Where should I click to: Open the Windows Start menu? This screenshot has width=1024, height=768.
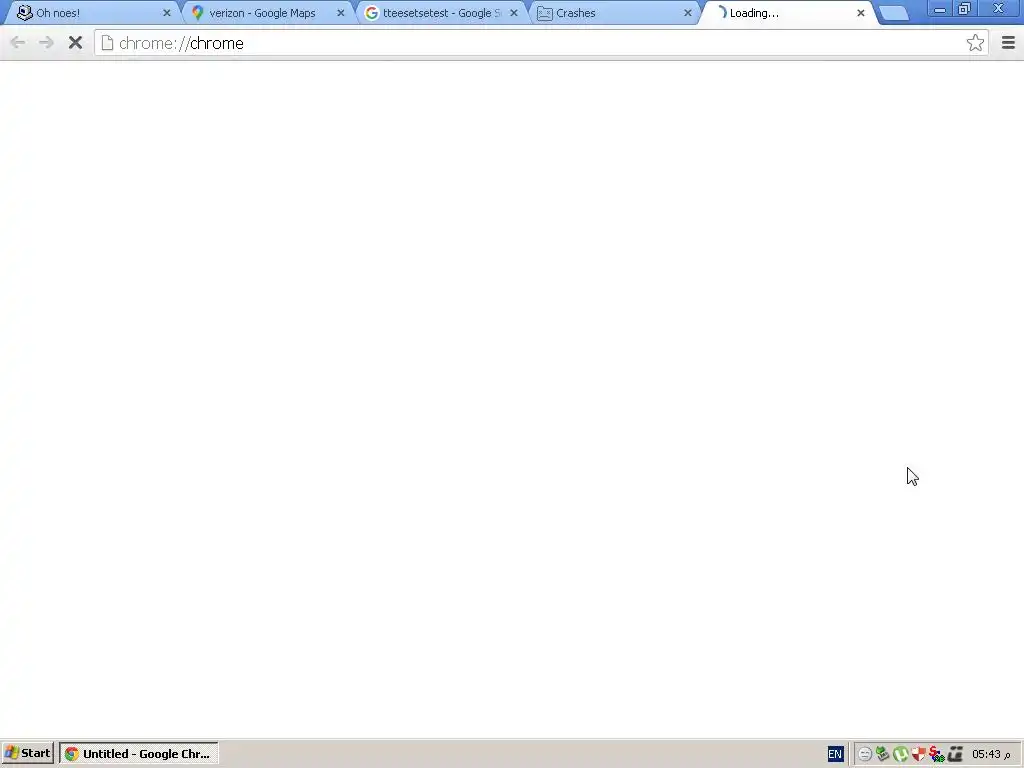point(27,753)
